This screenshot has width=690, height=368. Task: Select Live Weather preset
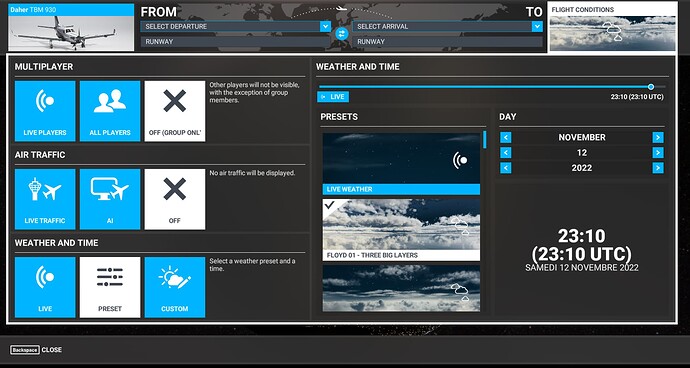tap(401, 164)
